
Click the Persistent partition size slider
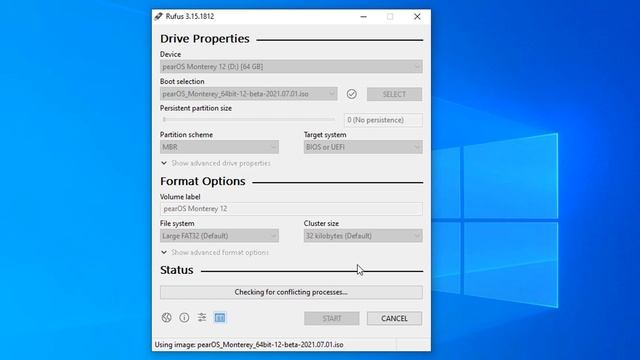(x=249, y=120)
